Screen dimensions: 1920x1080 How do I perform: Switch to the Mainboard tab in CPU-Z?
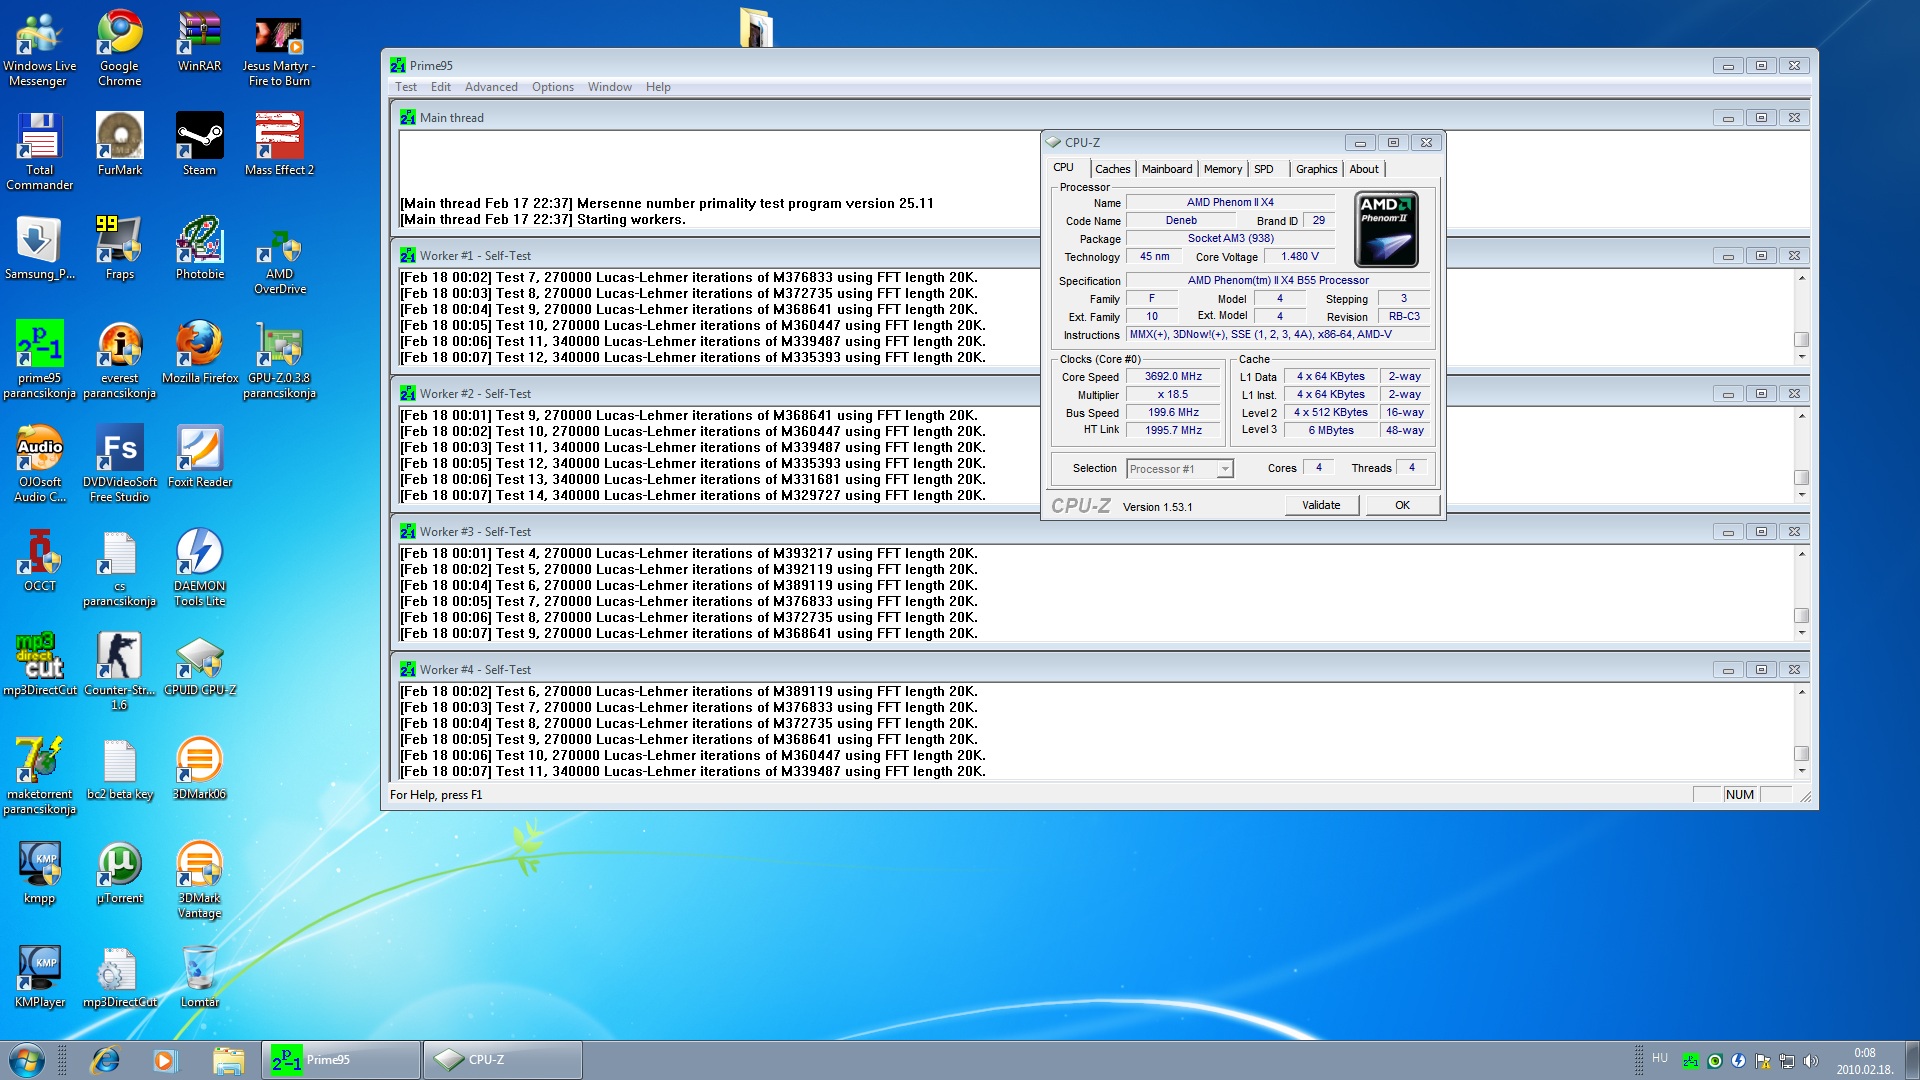(x=1167, y=169)
